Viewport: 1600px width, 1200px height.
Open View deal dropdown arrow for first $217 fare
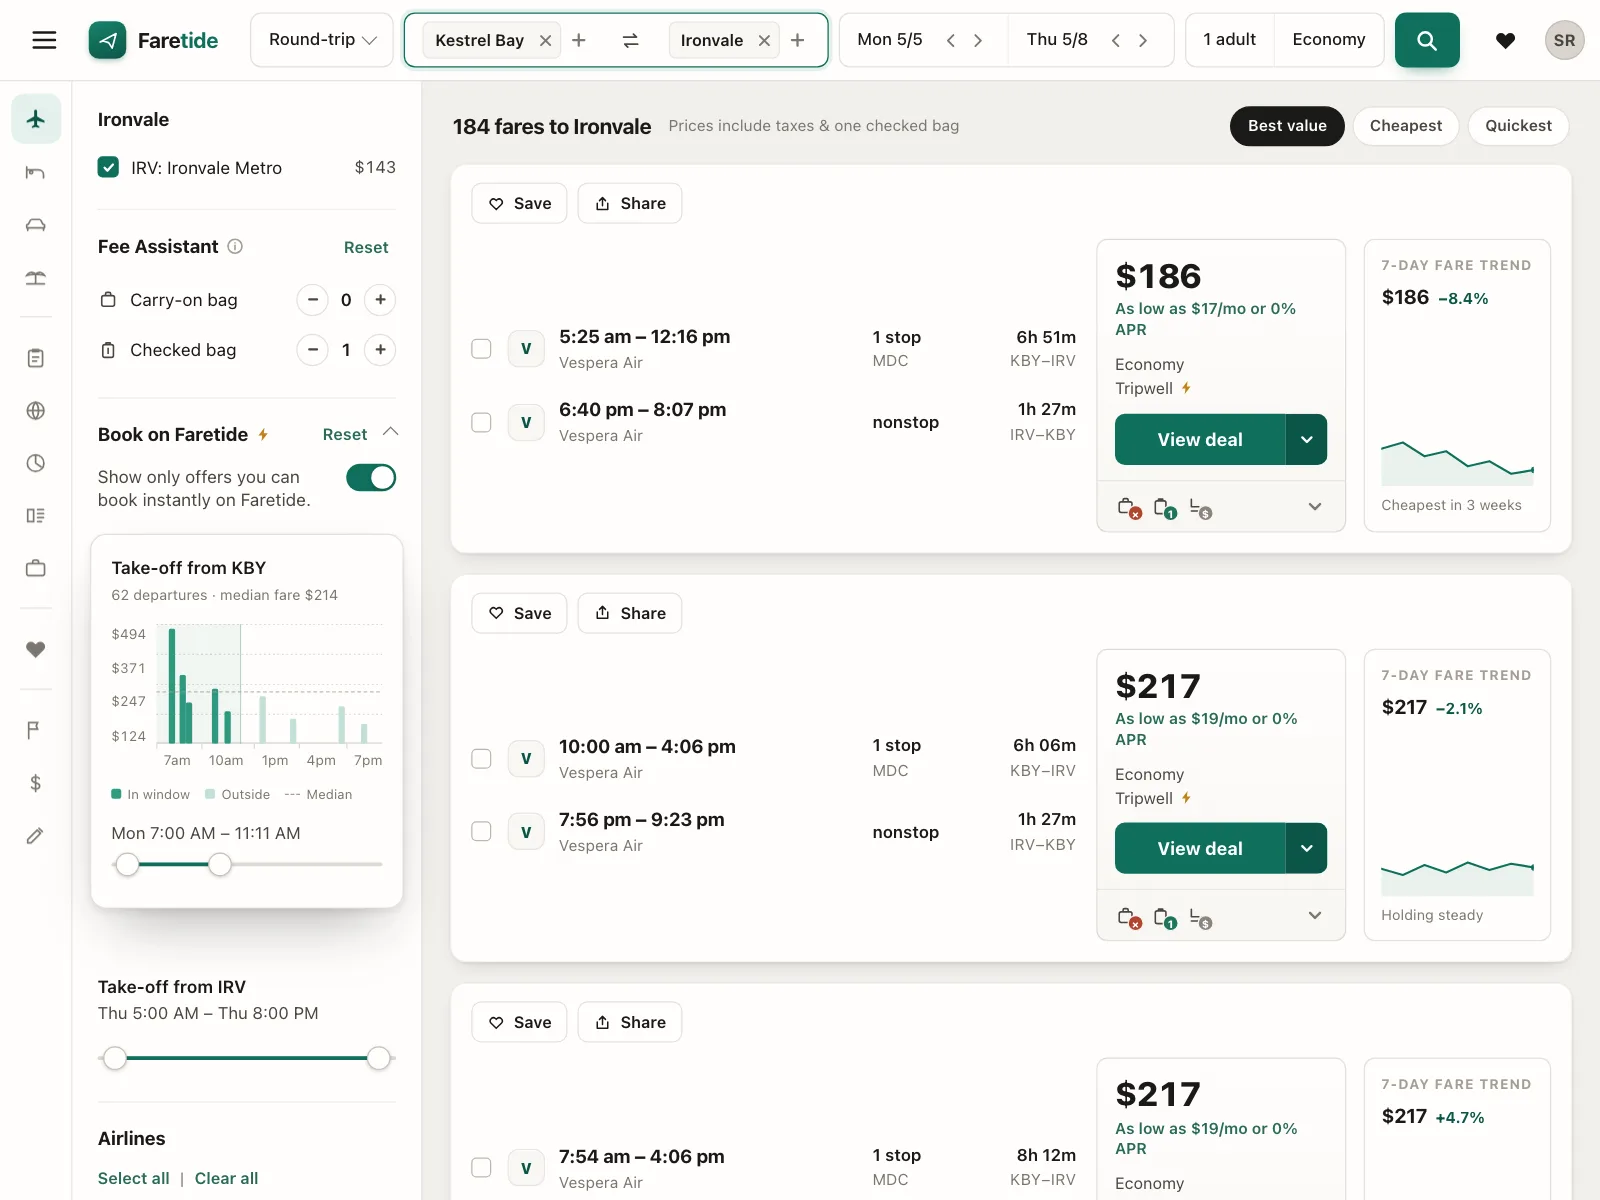pyautogui.click(x=1306, y=849)
